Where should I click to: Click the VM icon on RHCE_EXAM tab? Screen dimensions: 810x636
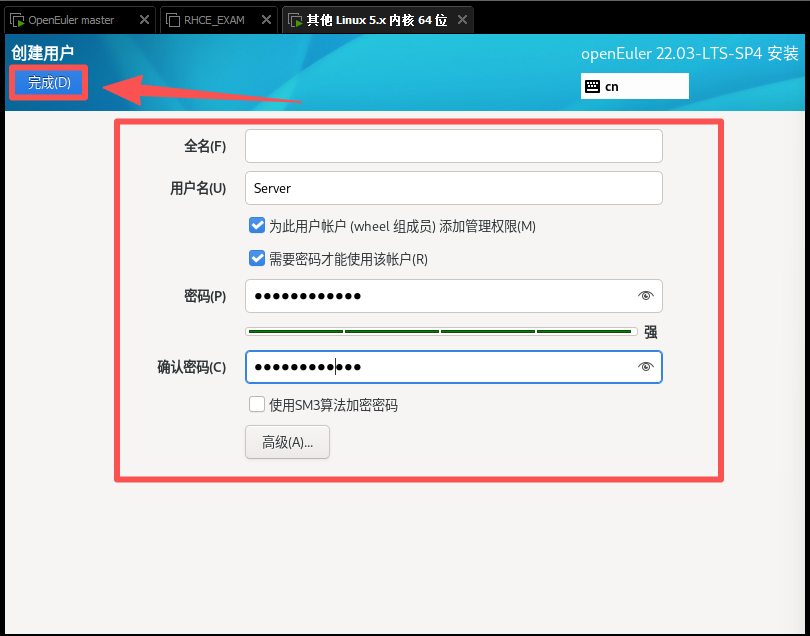click(x=173, y=21)
